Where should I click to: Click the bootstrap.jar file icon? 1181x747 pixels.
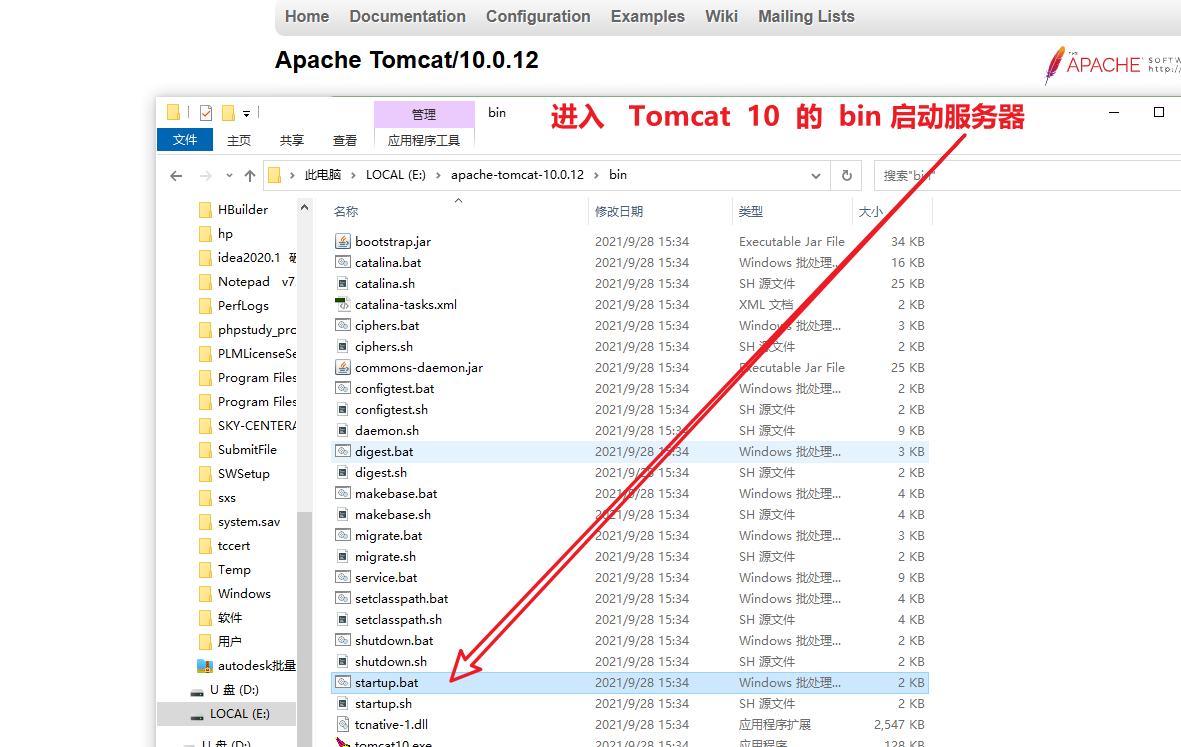(343, 241)
